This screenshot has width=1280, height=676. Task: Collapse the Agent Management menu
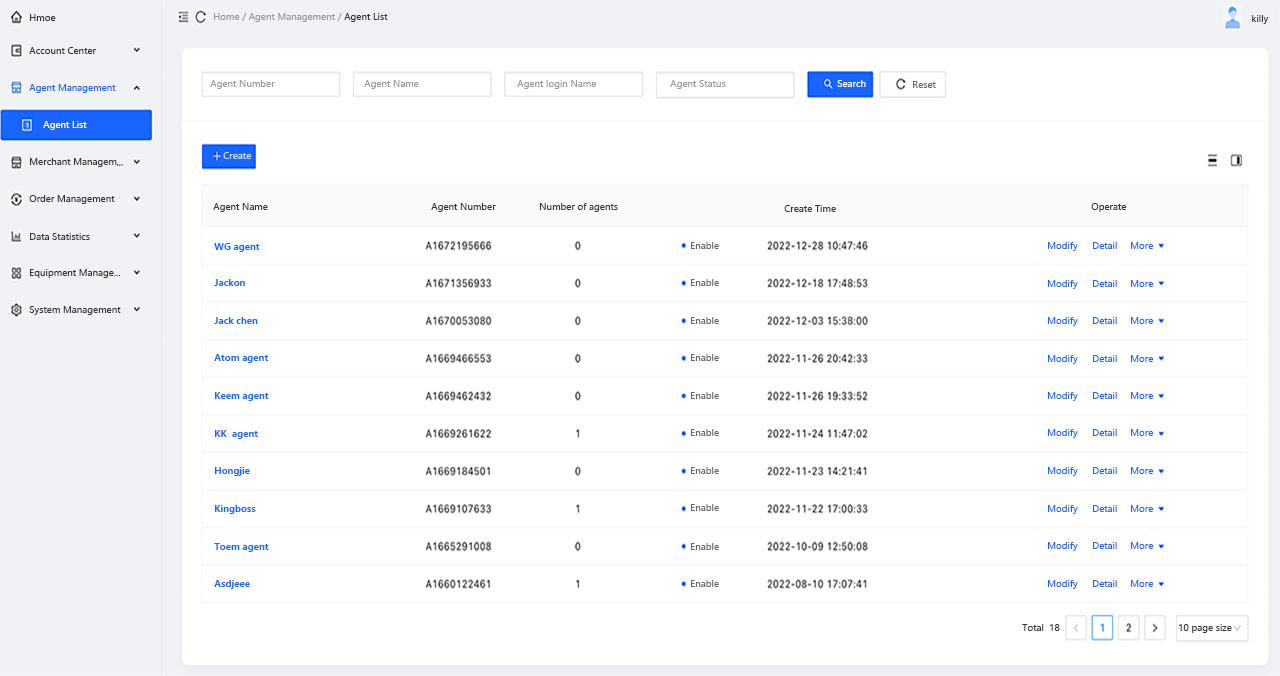click(137, 88)
